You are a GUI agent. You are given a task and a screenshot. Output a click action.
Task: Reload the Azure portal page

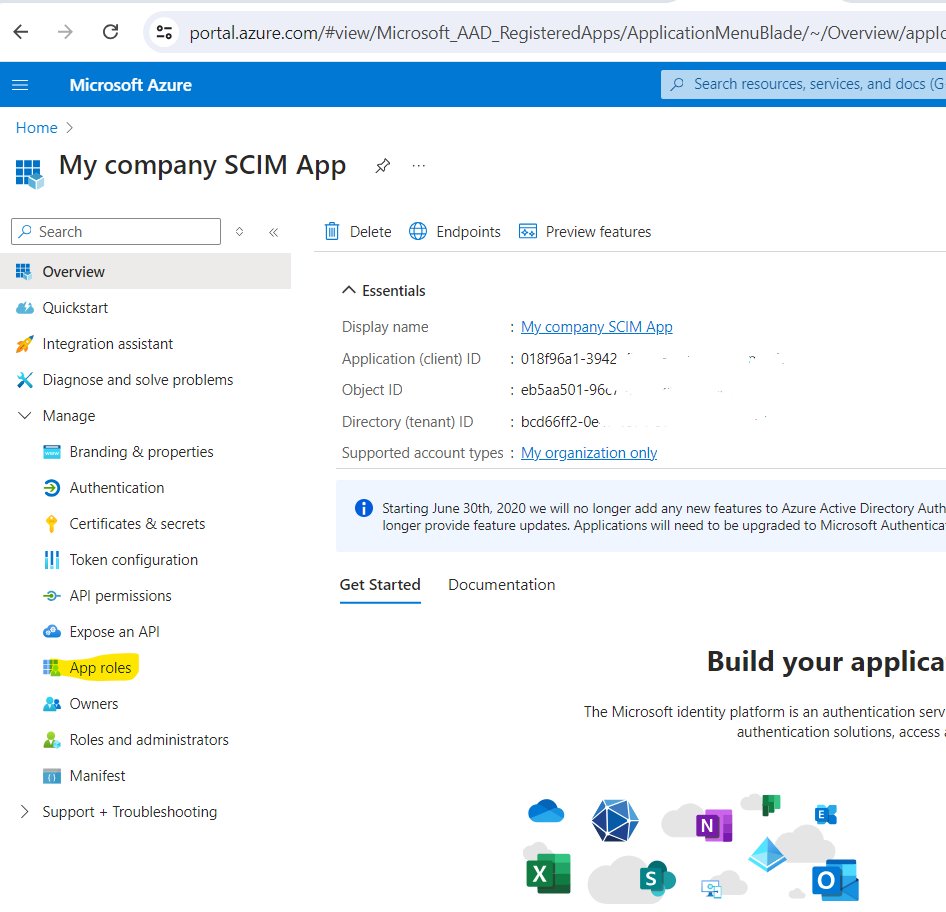tap(110, 32)
